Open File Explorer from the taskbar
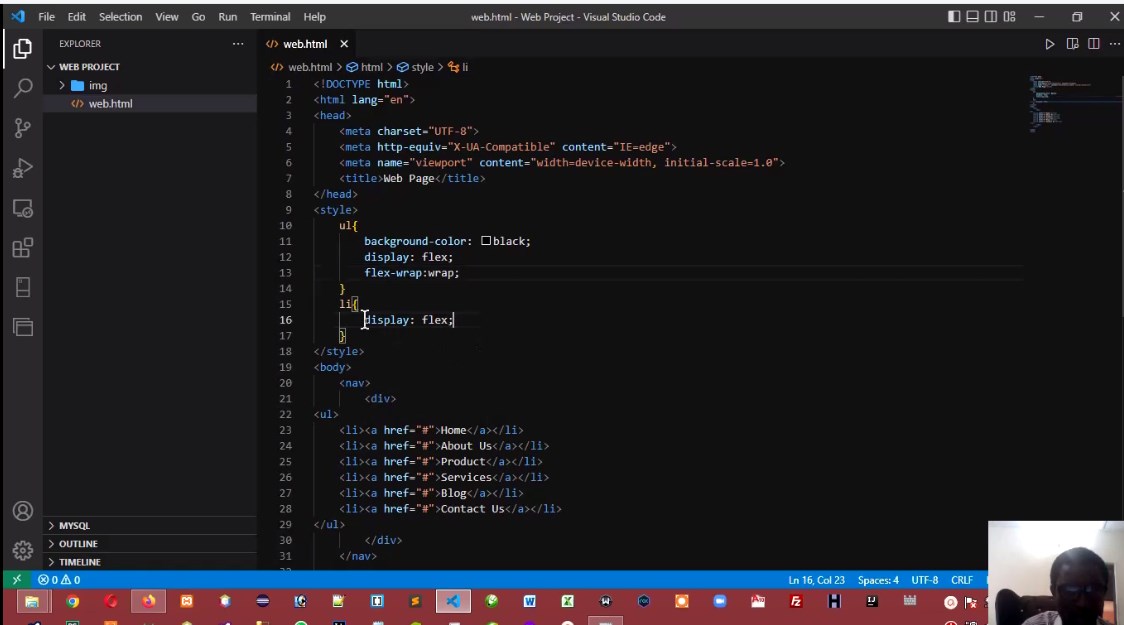Image resolution: width=1124 pixels, height=625 pixels. (x=32, y=601)
